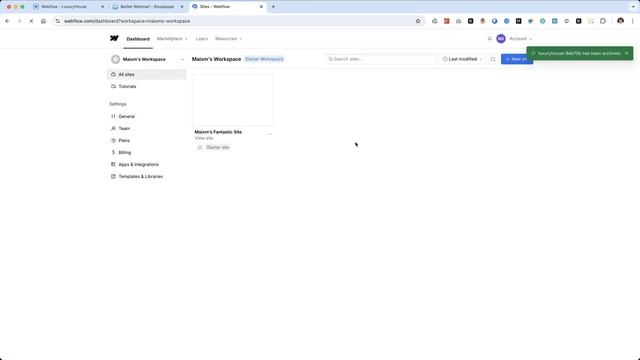The image size is (640, 360).
Task: Click the Webflow logo in the header
Action: pyautogui.click(x=114, y=38)
